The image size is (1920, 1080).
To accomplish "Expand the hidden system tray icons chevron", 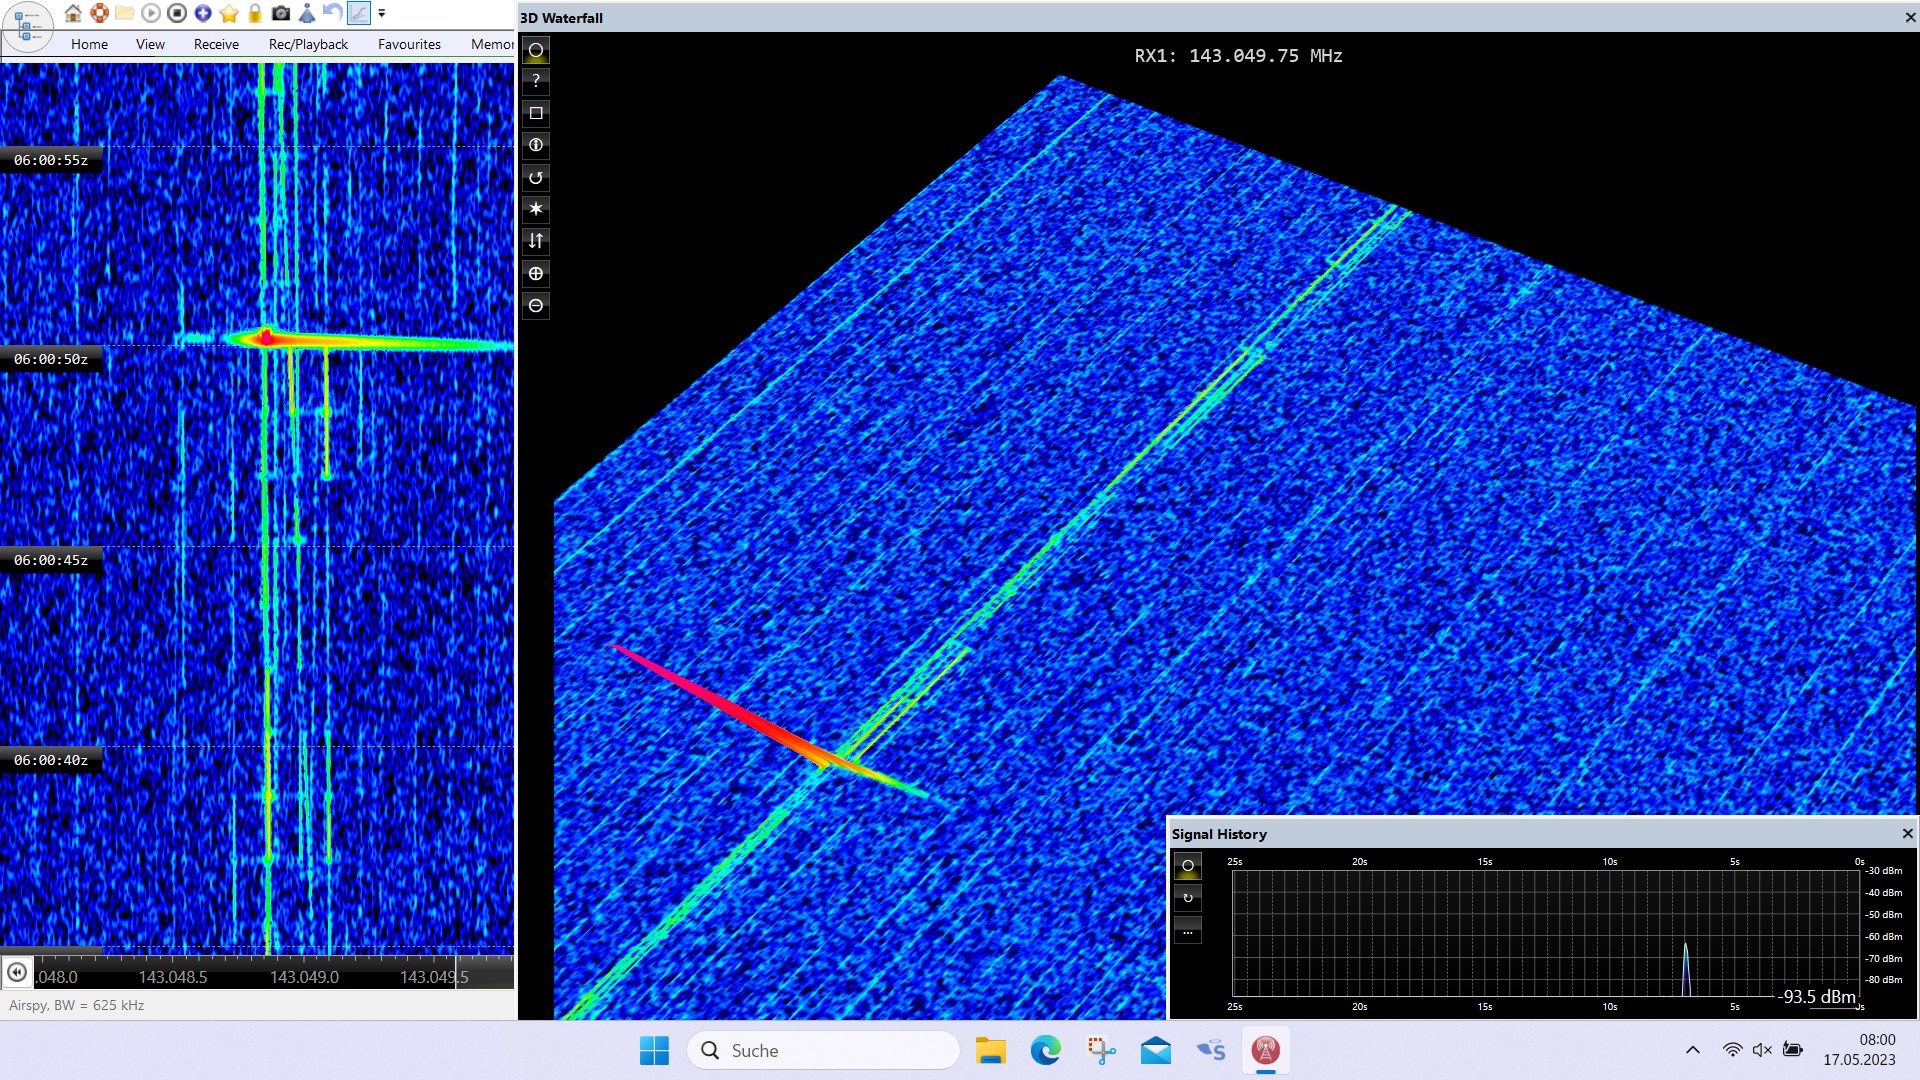I will click(x=1693, y=1050).
